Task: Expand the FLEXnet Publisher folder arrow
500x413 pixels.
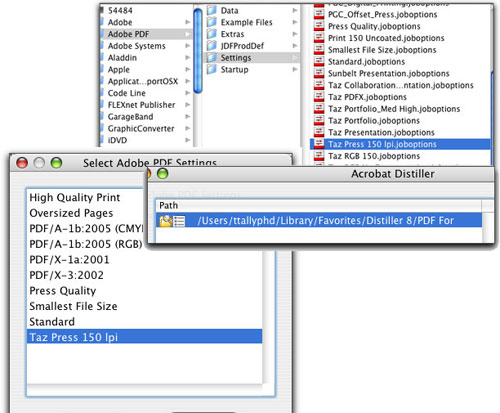Action: pyautogui.click(x=188, y=105)
